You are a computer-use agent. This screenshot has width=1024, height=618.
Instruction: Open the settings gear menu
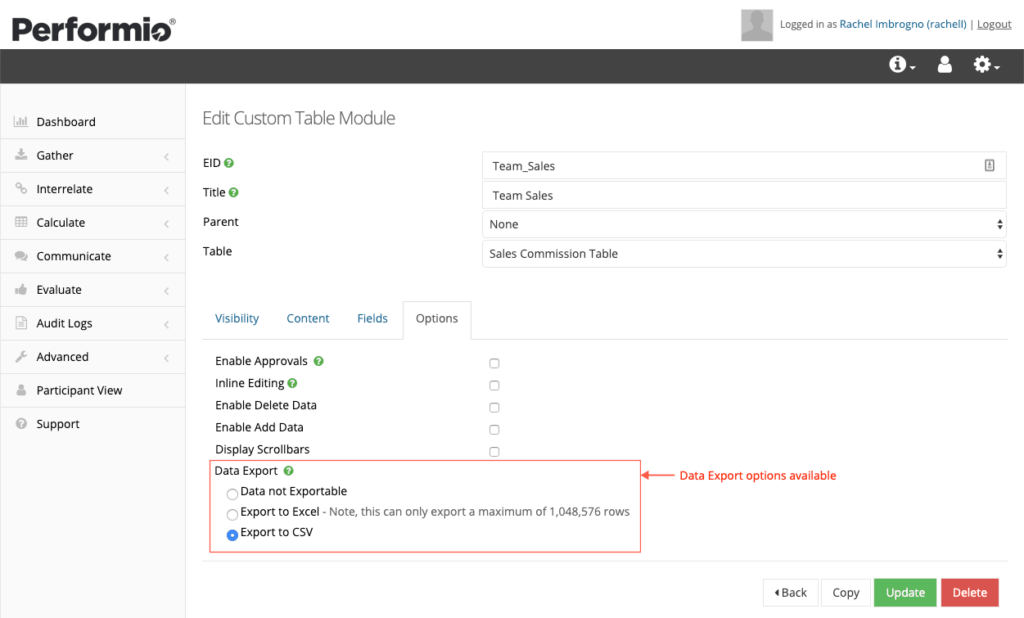pos(986,65)
